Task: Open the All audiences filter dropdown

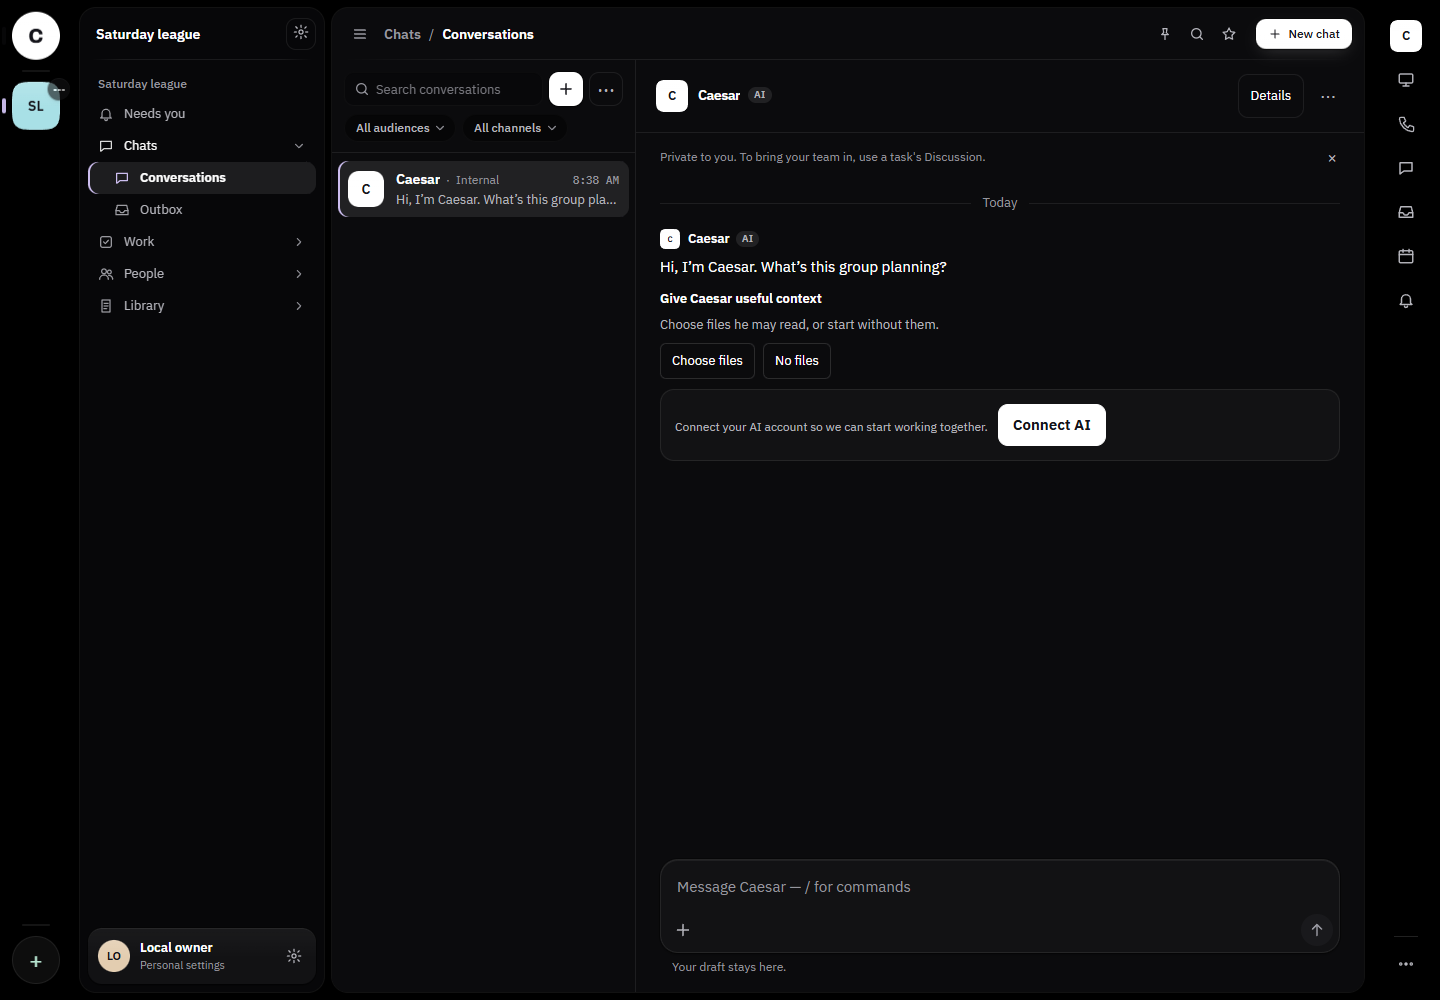Action: [400, 128]
